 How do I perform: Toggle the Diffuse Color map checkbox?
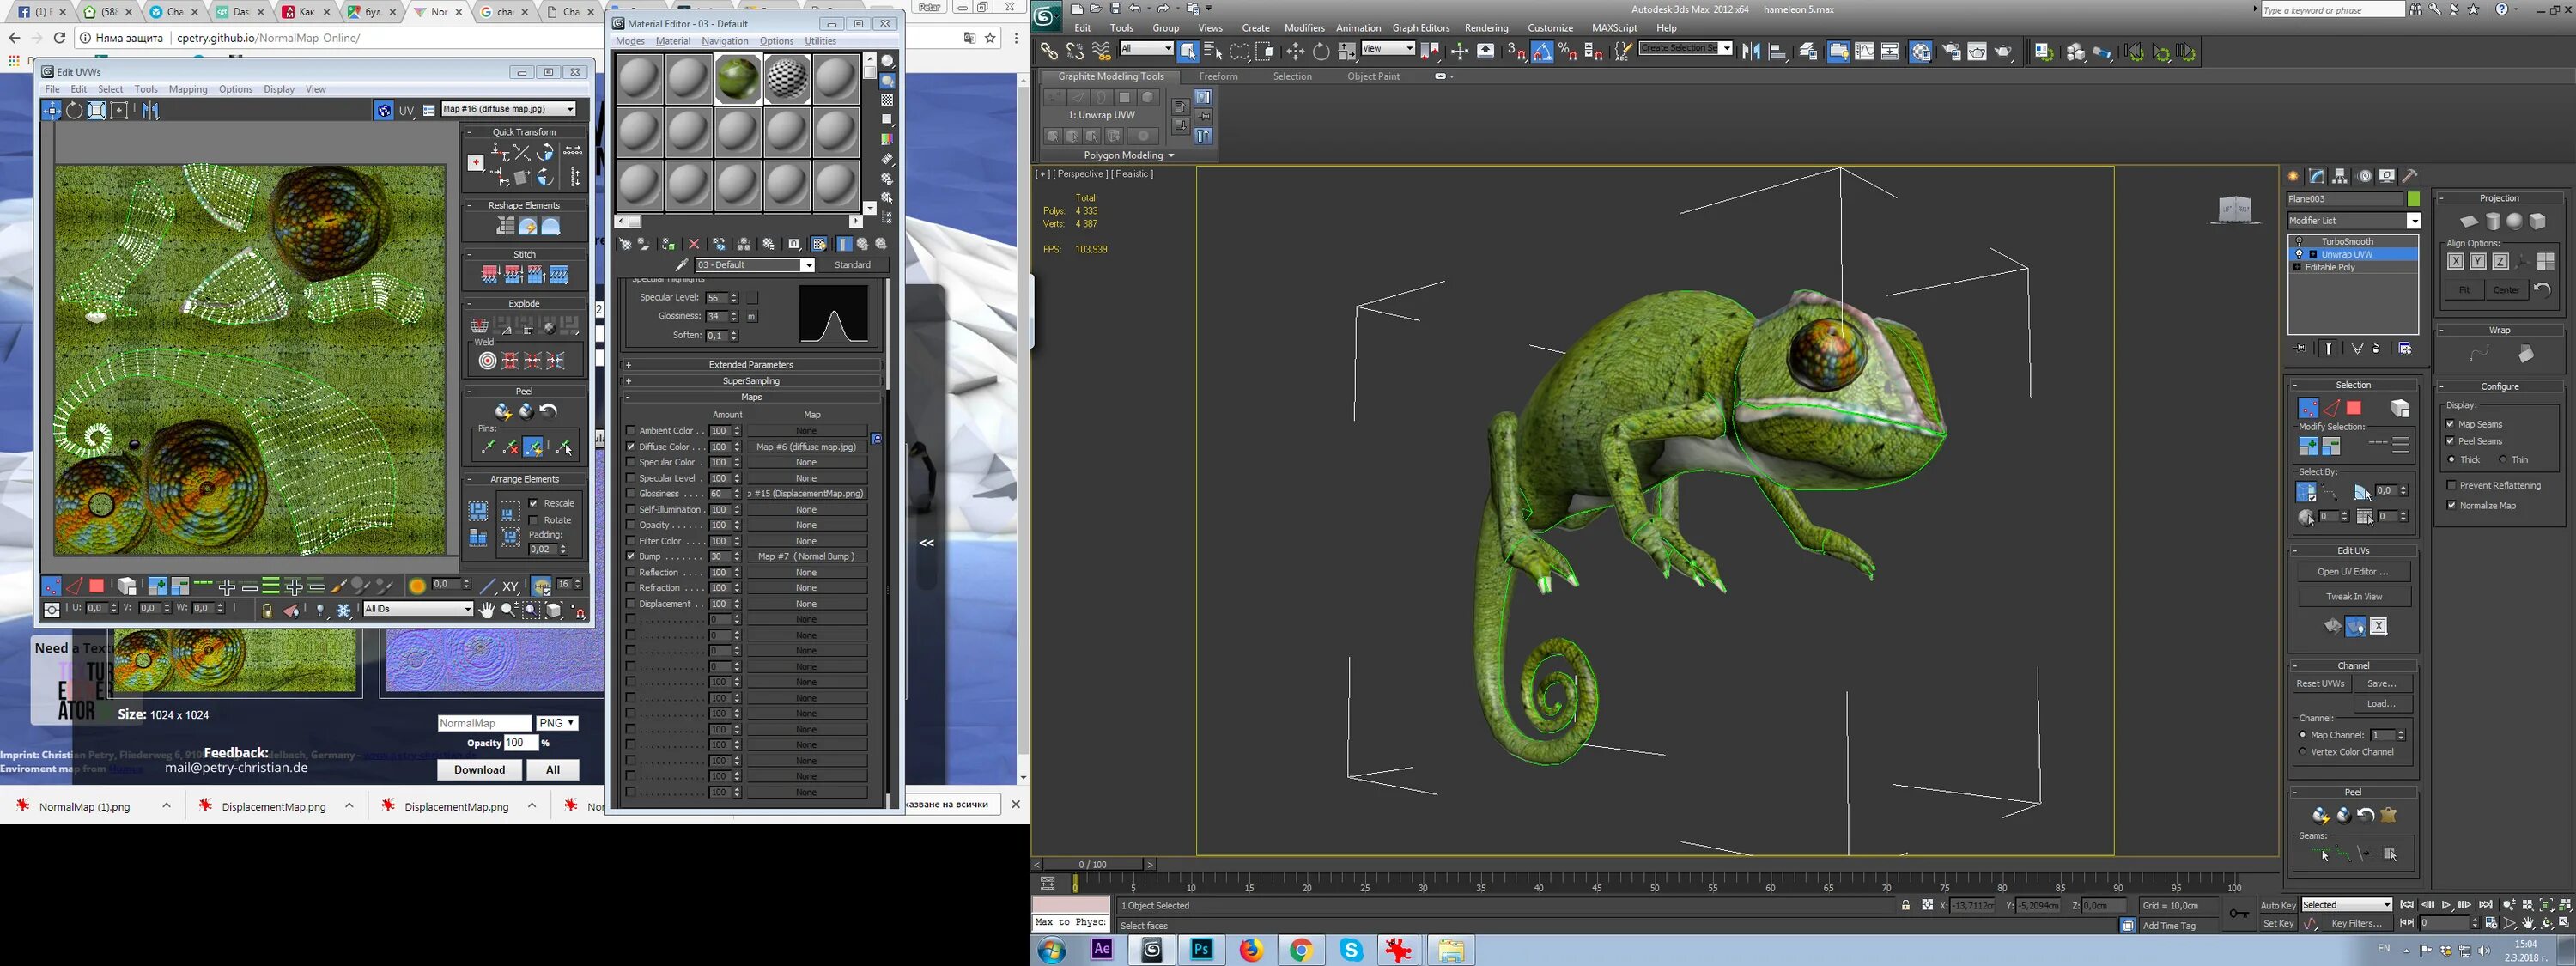(631, 445)
